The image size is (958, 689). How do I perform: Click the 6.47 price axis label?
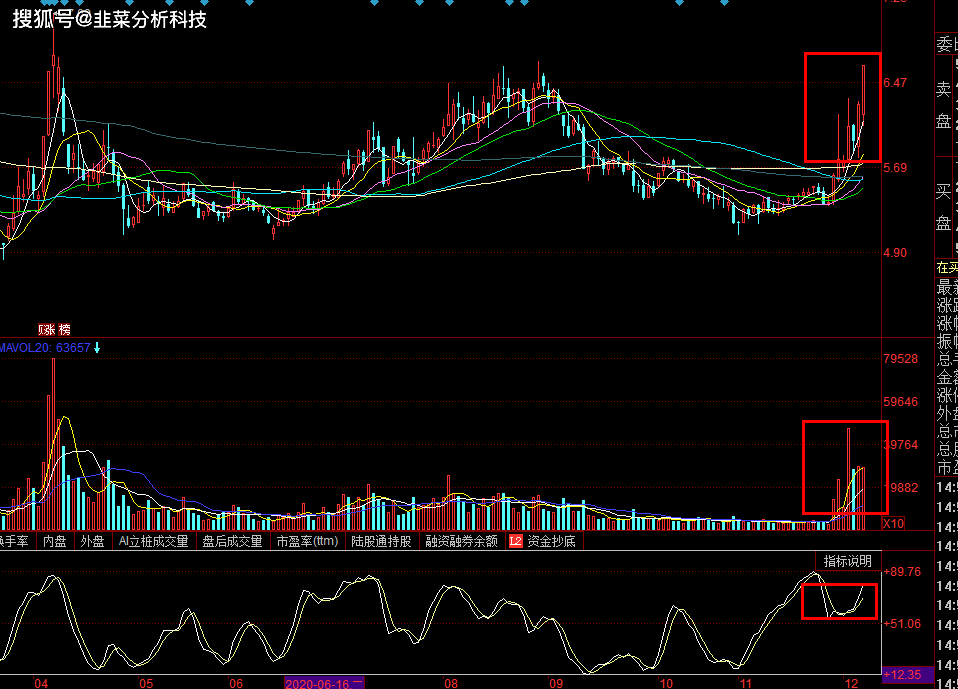click(895, 82)
